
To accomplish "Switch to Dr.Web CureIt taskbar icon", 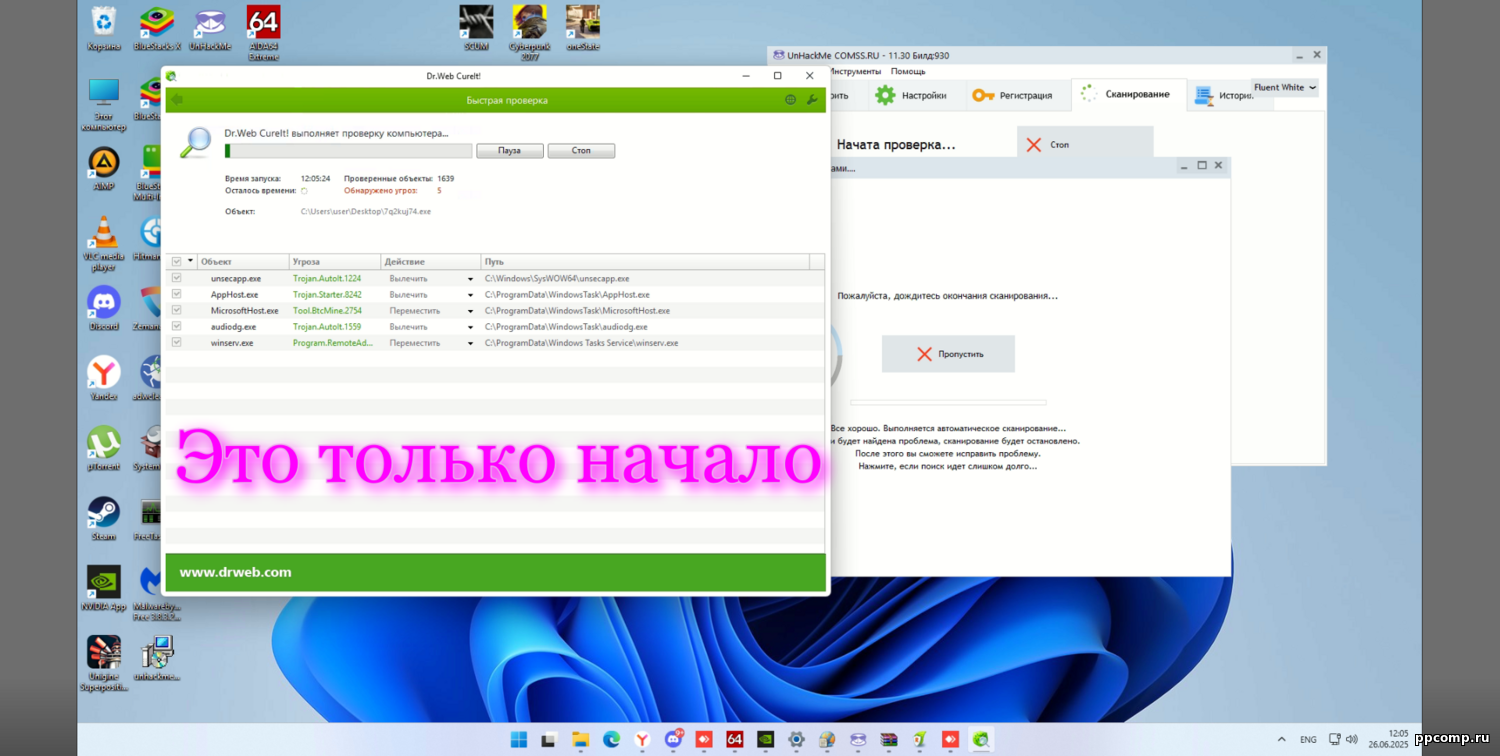I will tap(982, 739).
